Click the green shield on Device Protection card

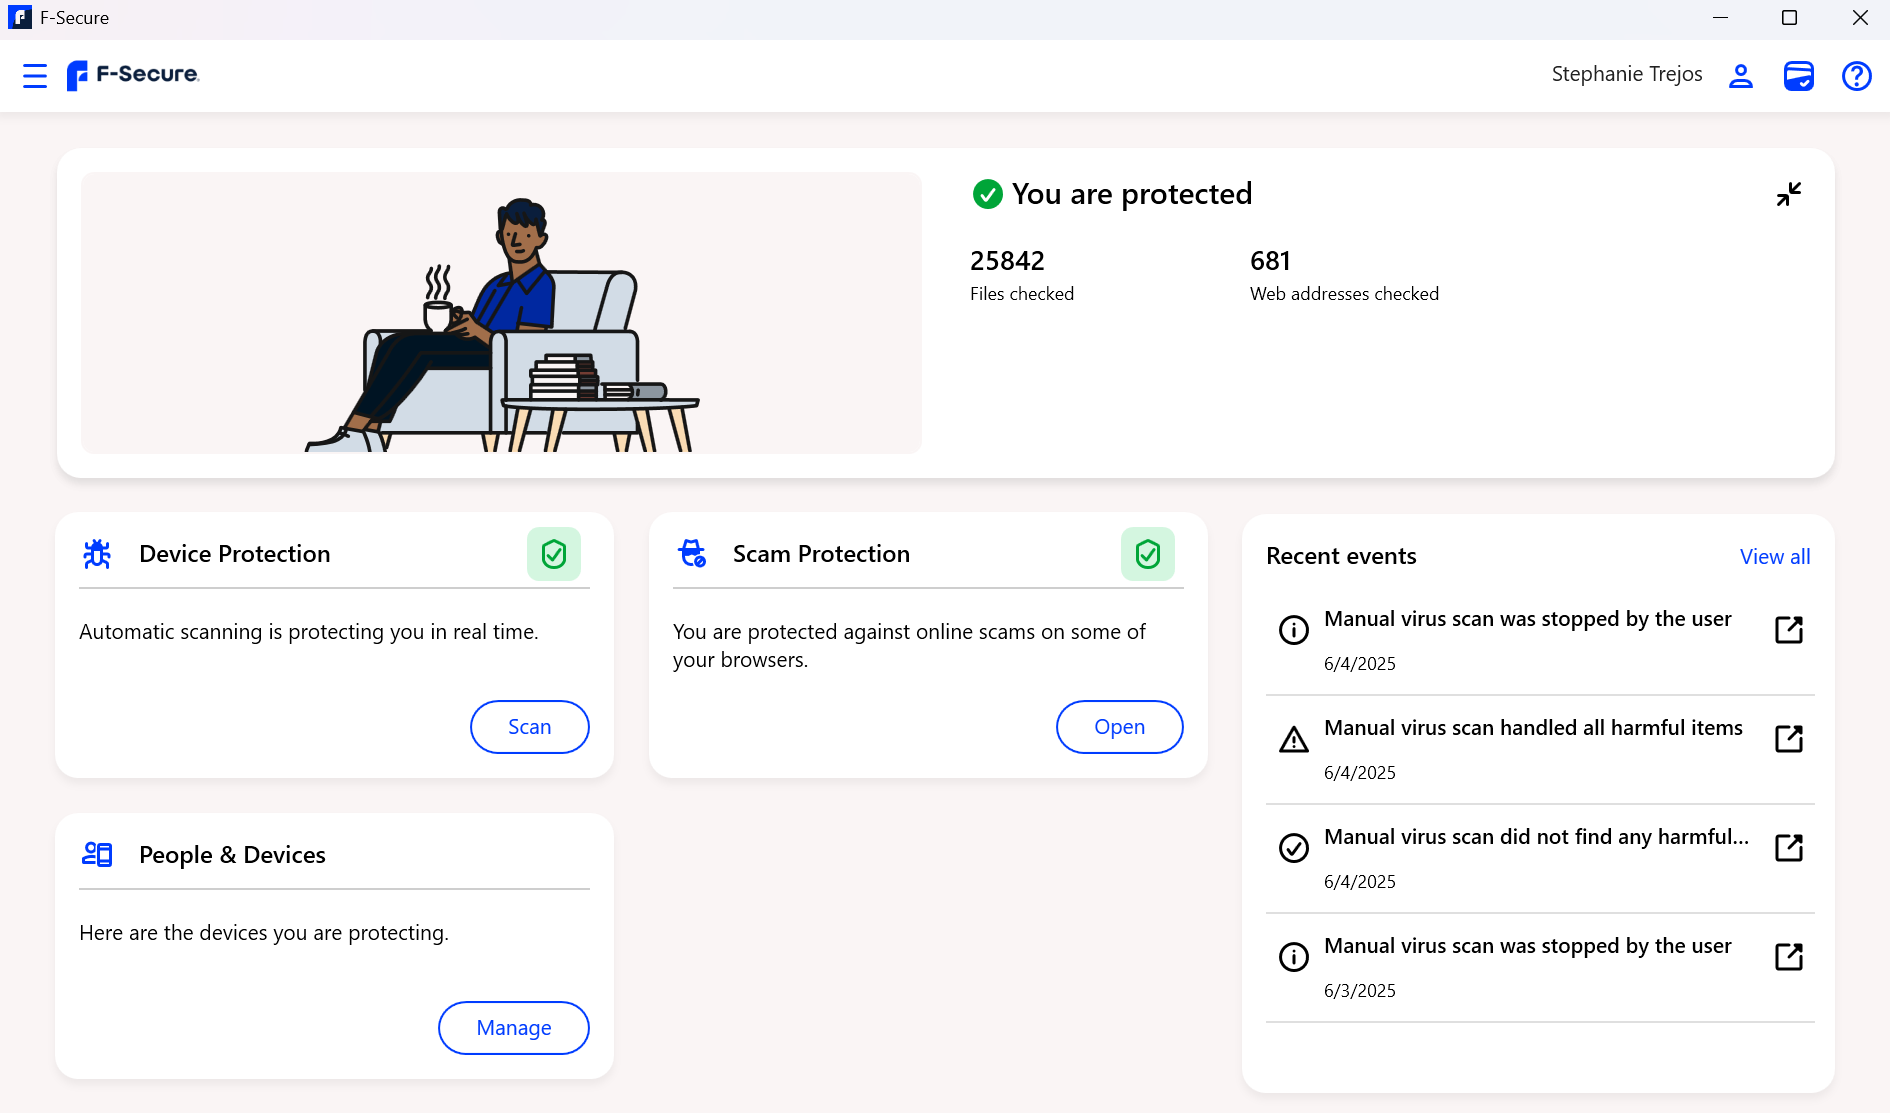(x=554, y=554)
